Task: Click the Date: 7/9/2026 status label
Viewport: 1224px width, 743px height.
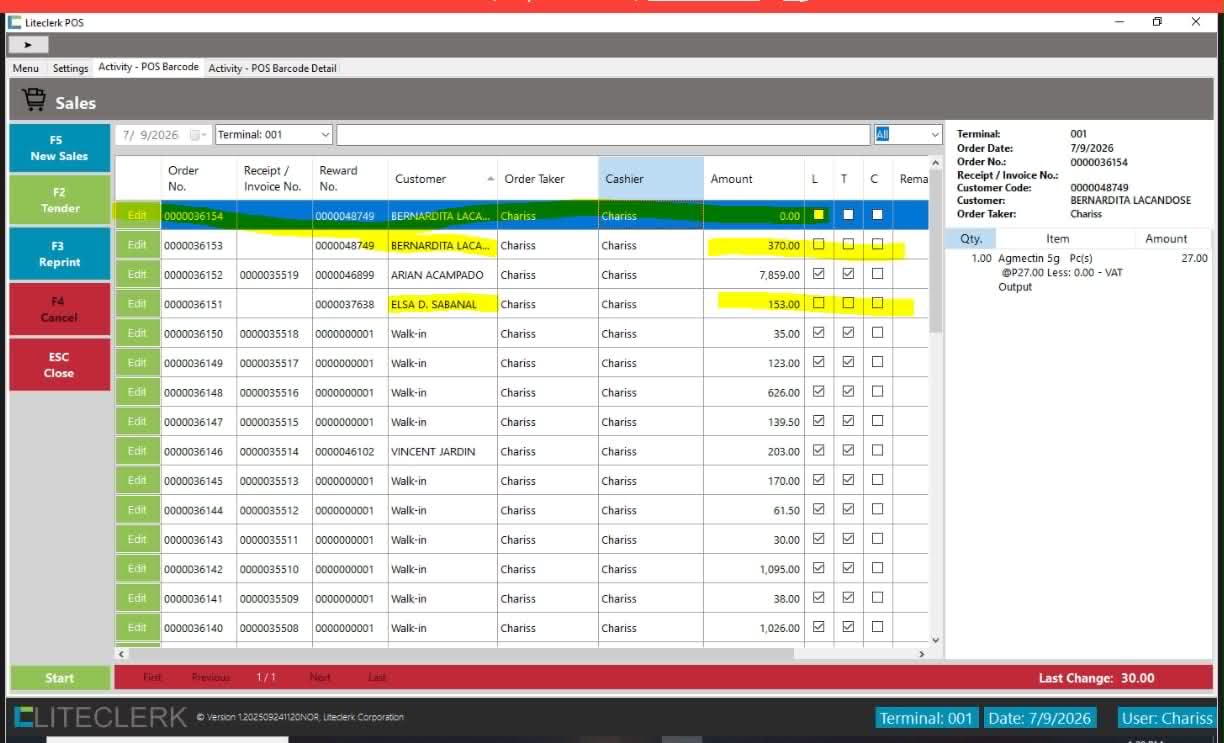Action: coord(1041,718)
